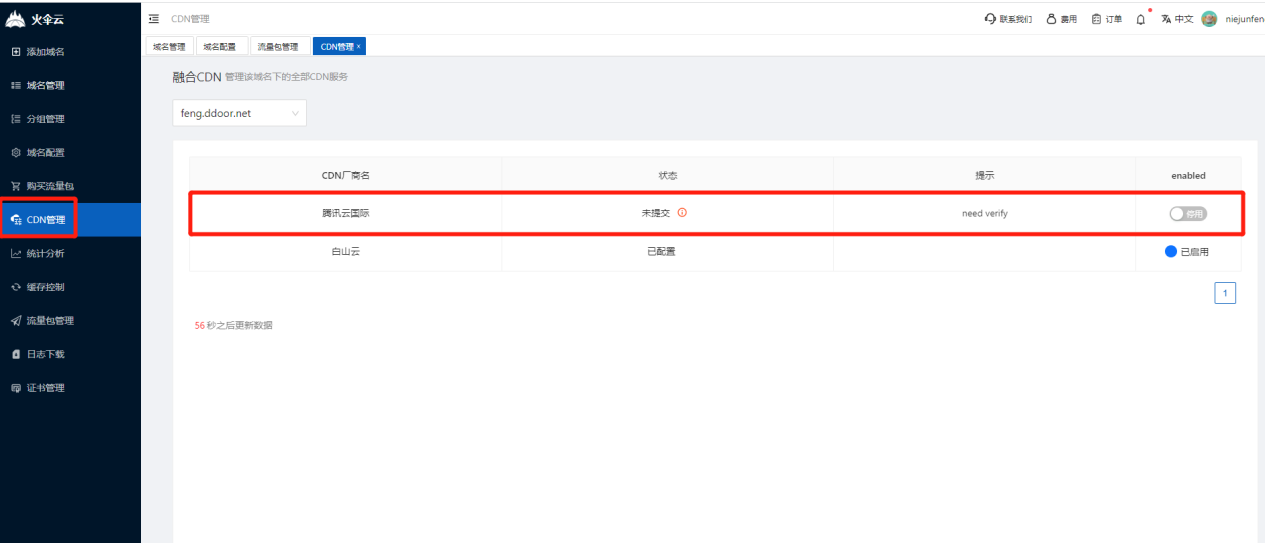The image size is (1265, 543).
Task: Open the feng.ddoor.net domain dropdown
Action: click(239, 113)
